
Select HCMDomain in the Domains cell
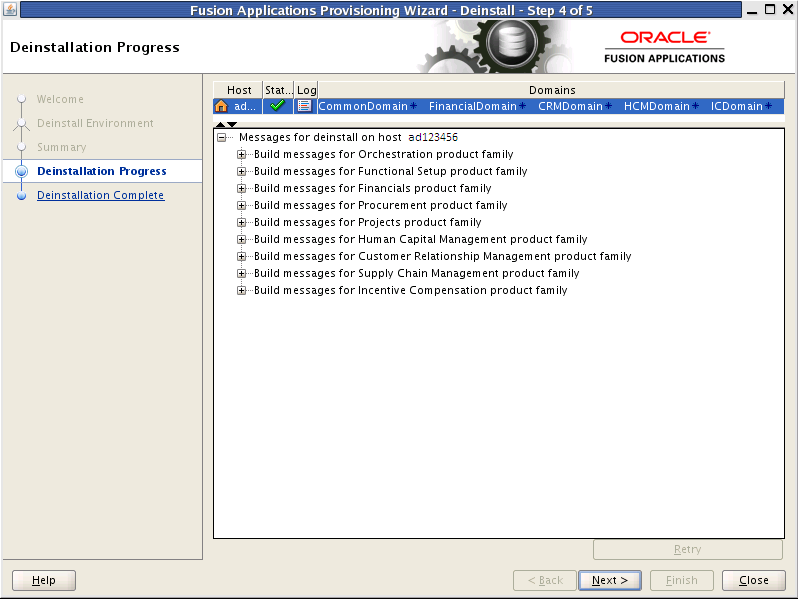click(x=657, y=106)
